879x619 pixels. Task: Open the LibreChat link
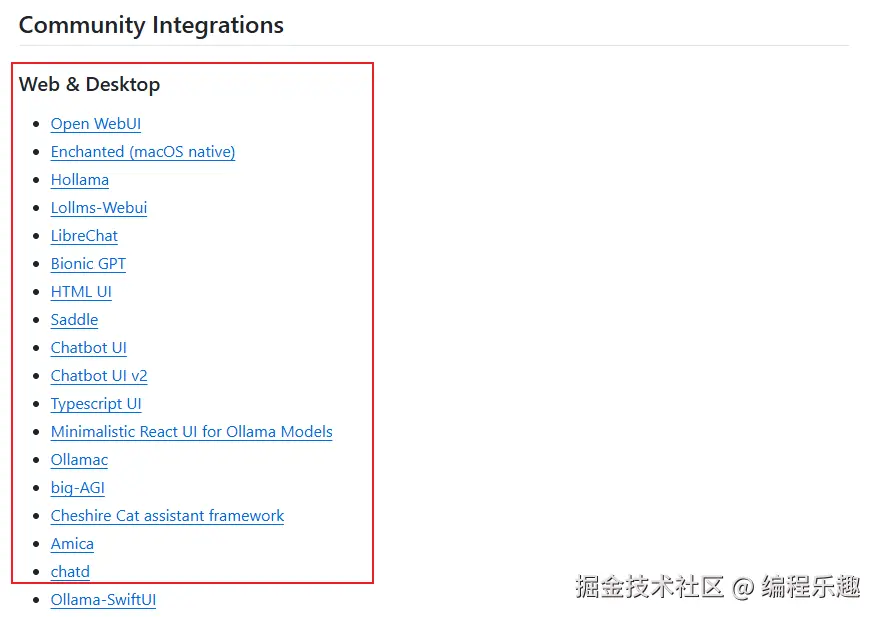[x=84, y=236]
